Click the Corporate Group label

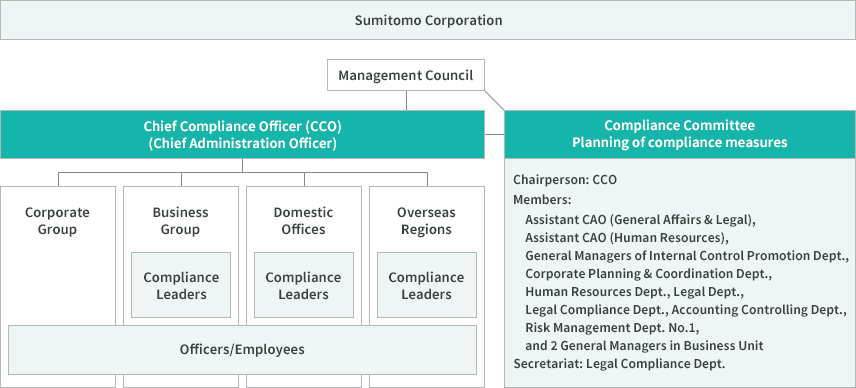tap(57, 220)
